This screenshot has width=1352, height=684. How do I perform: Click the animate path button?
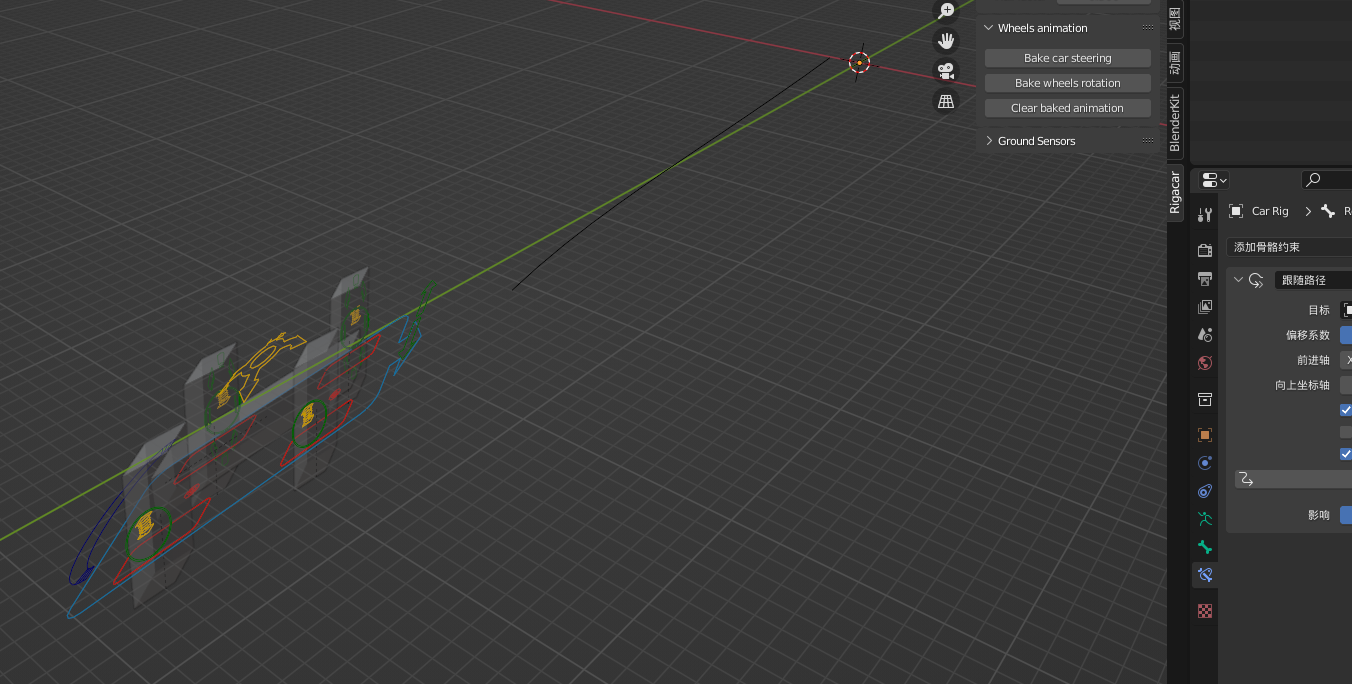pyautogui.click(x=1294, y=480)
